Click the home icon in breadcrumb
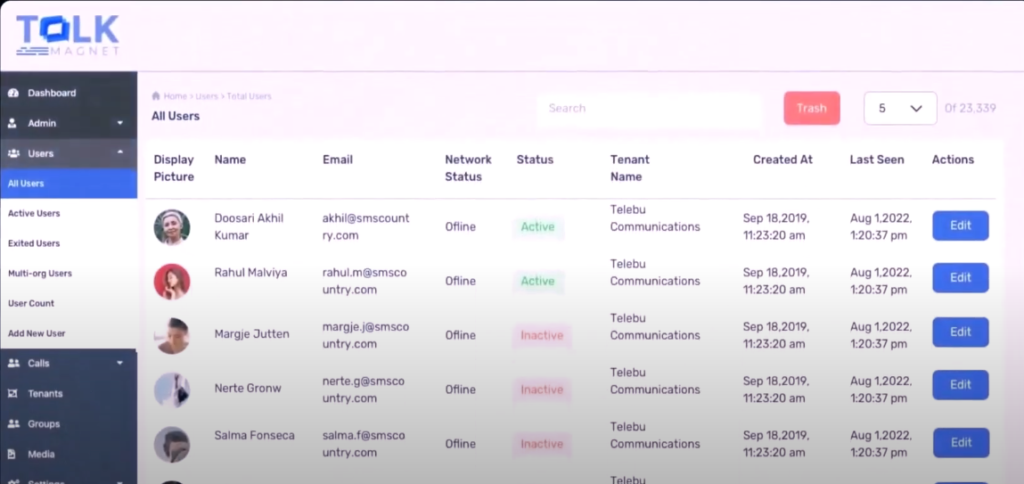Viewport: 1024px width, 484px height. [x=156, y=96]
